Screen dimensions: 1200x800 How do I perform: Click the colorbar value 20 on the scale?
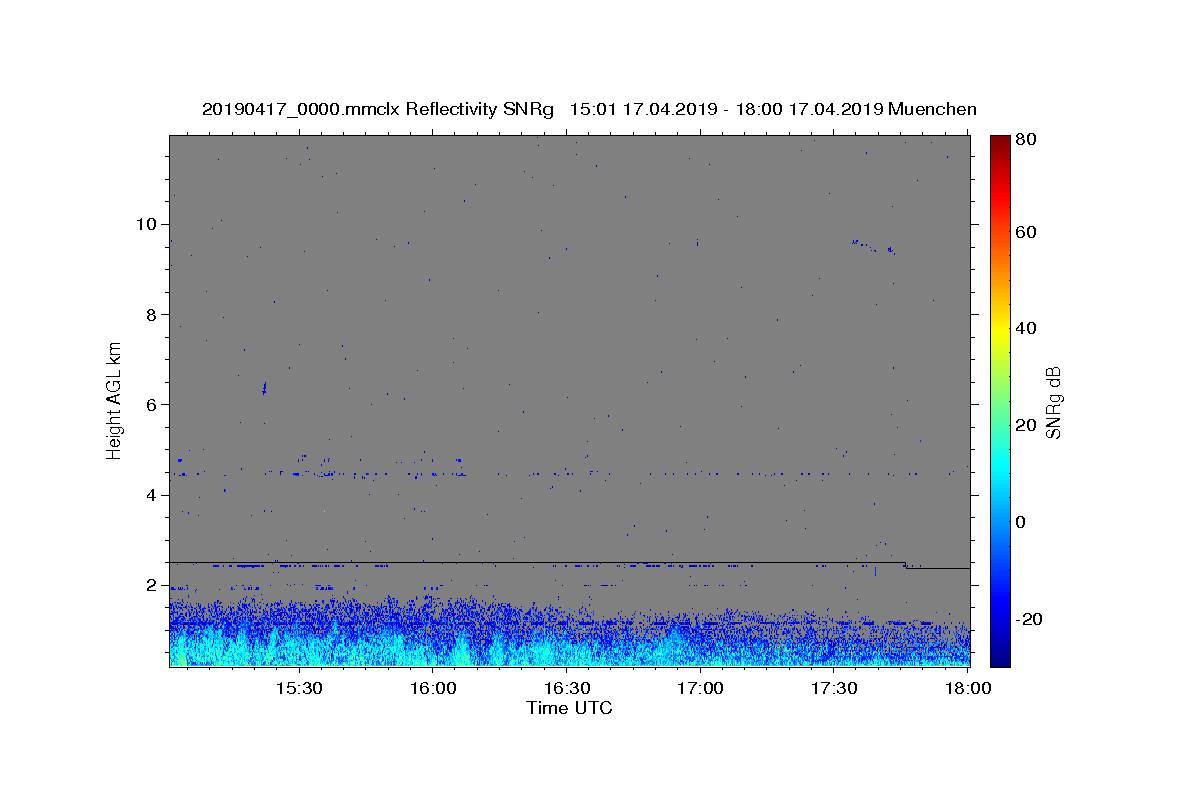coord(1025,425)
